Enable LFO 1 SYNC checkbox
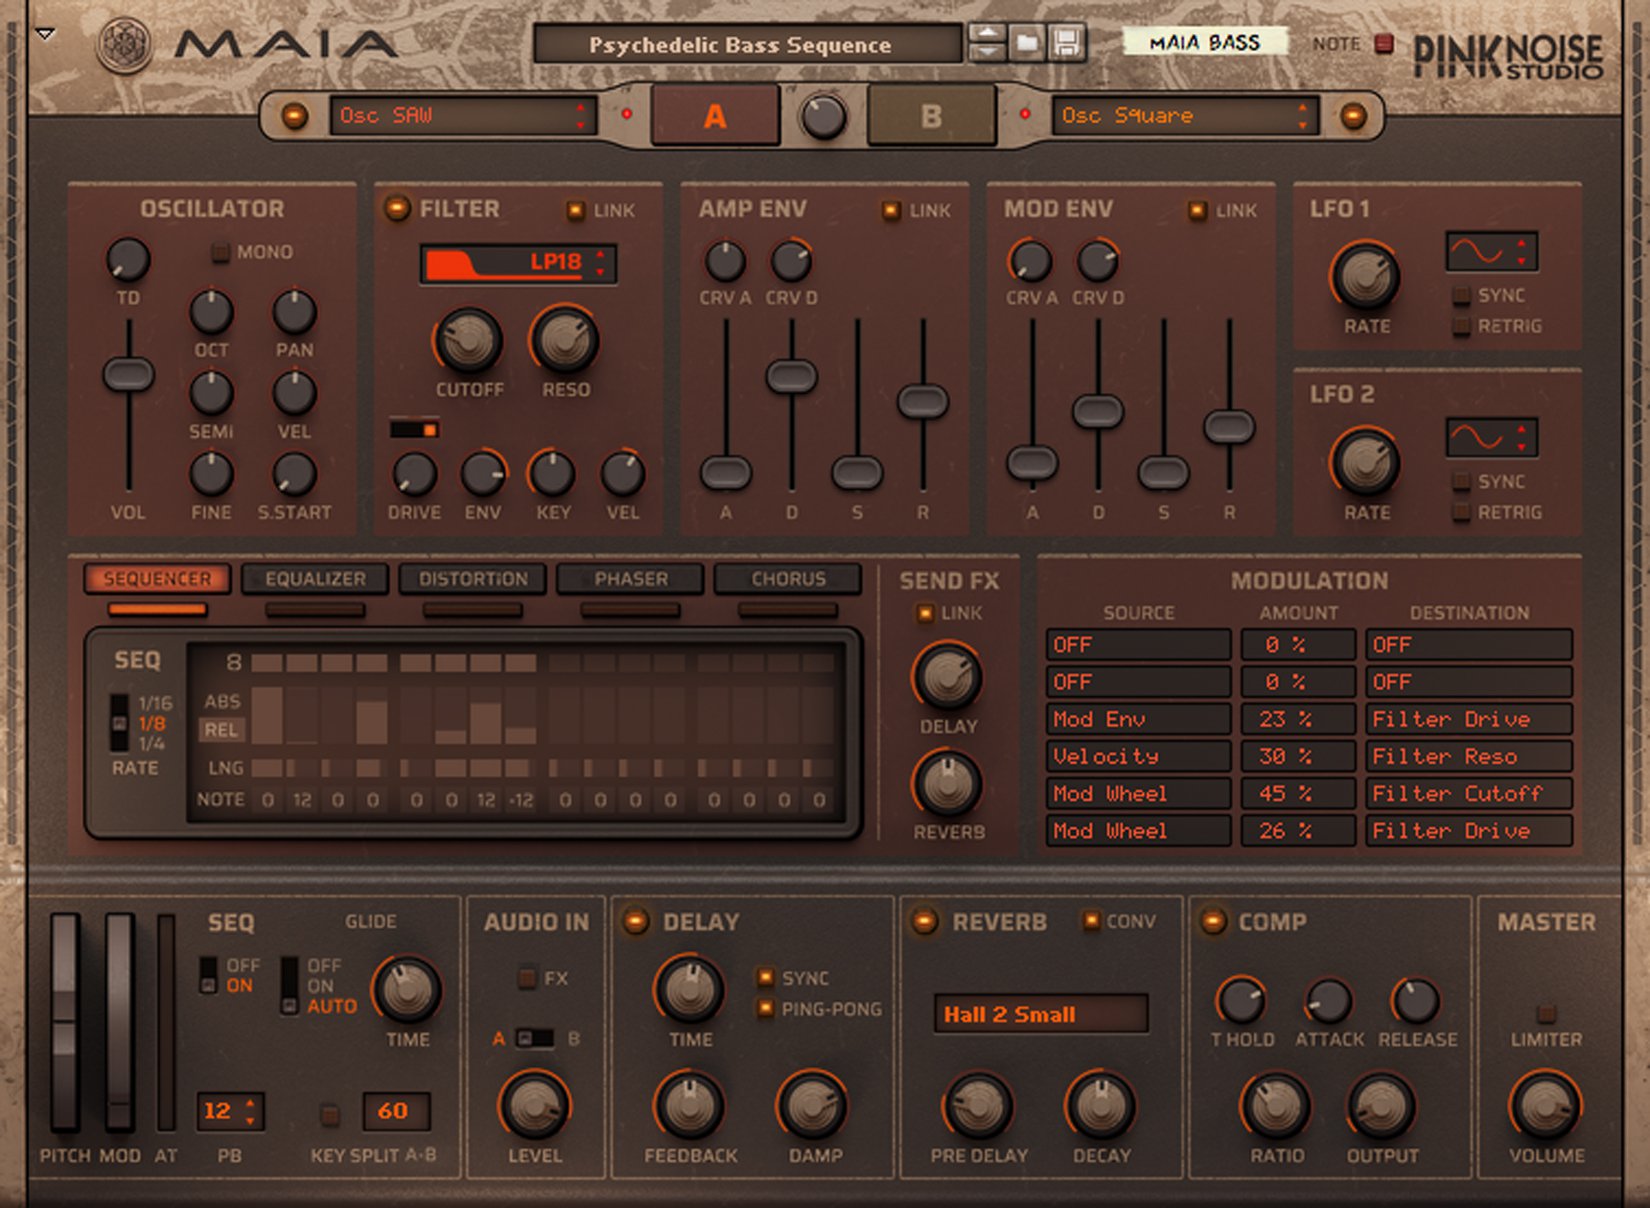Viewport: 1650px width, 1208px height. [x=1461, y=296]
